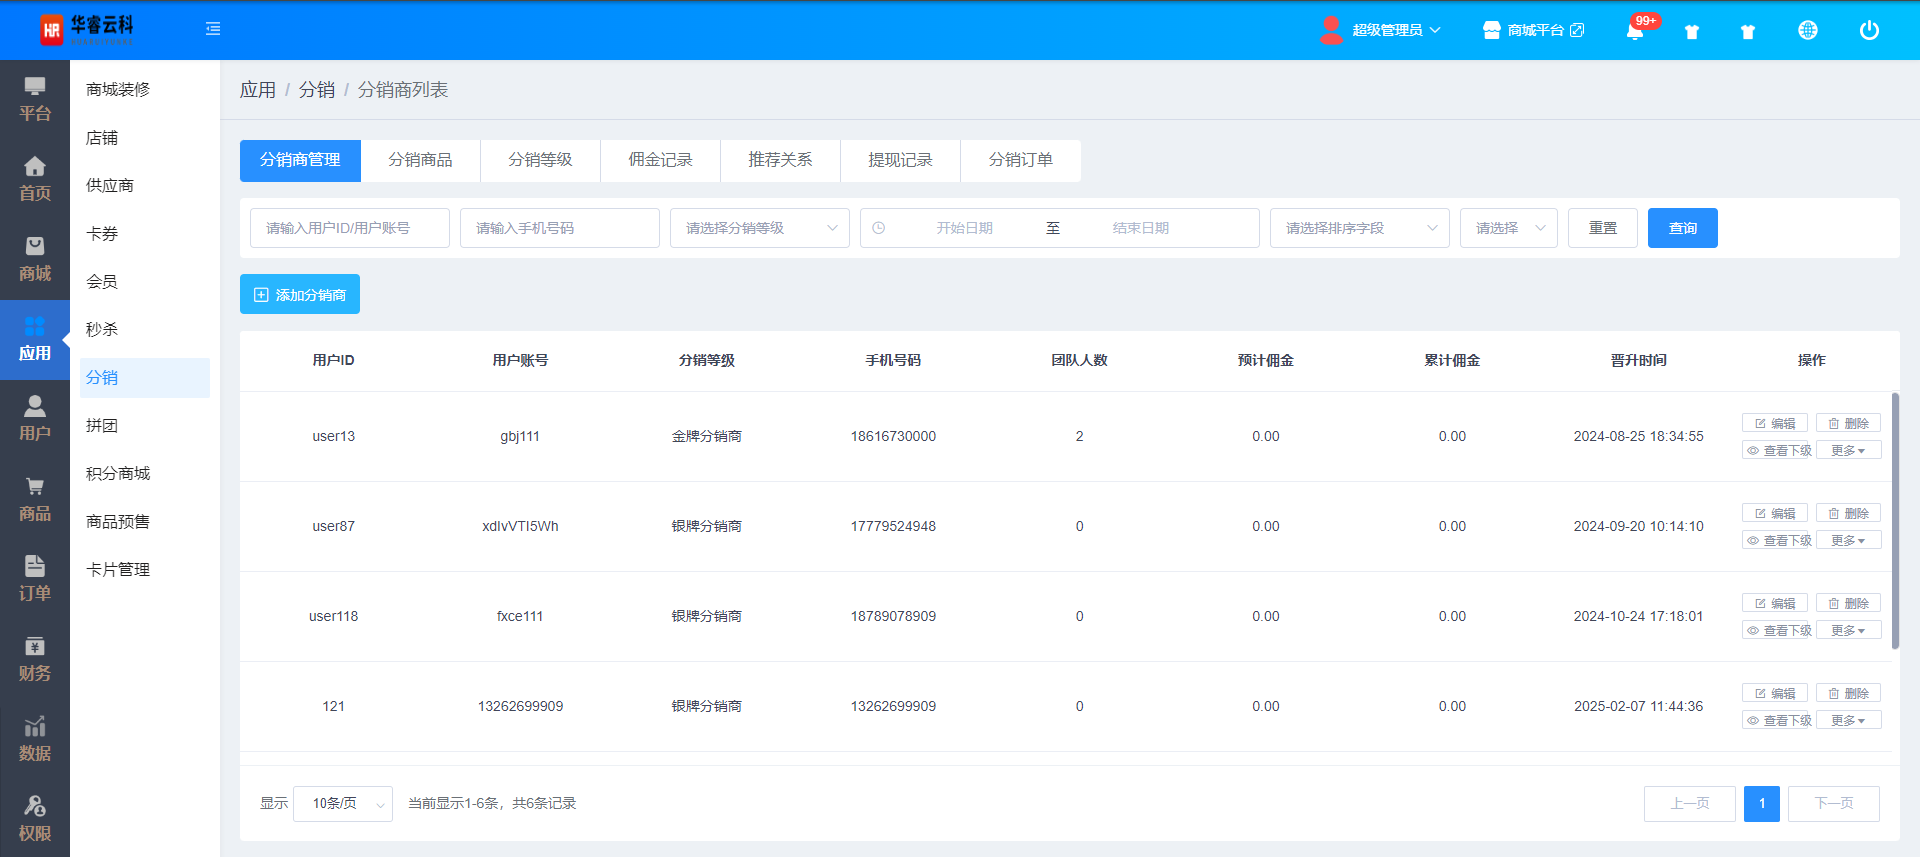This screenshot has width=1920, height=857.
Task: Open the 财务 finance sidebar icon
Action: tap(35, 659)
